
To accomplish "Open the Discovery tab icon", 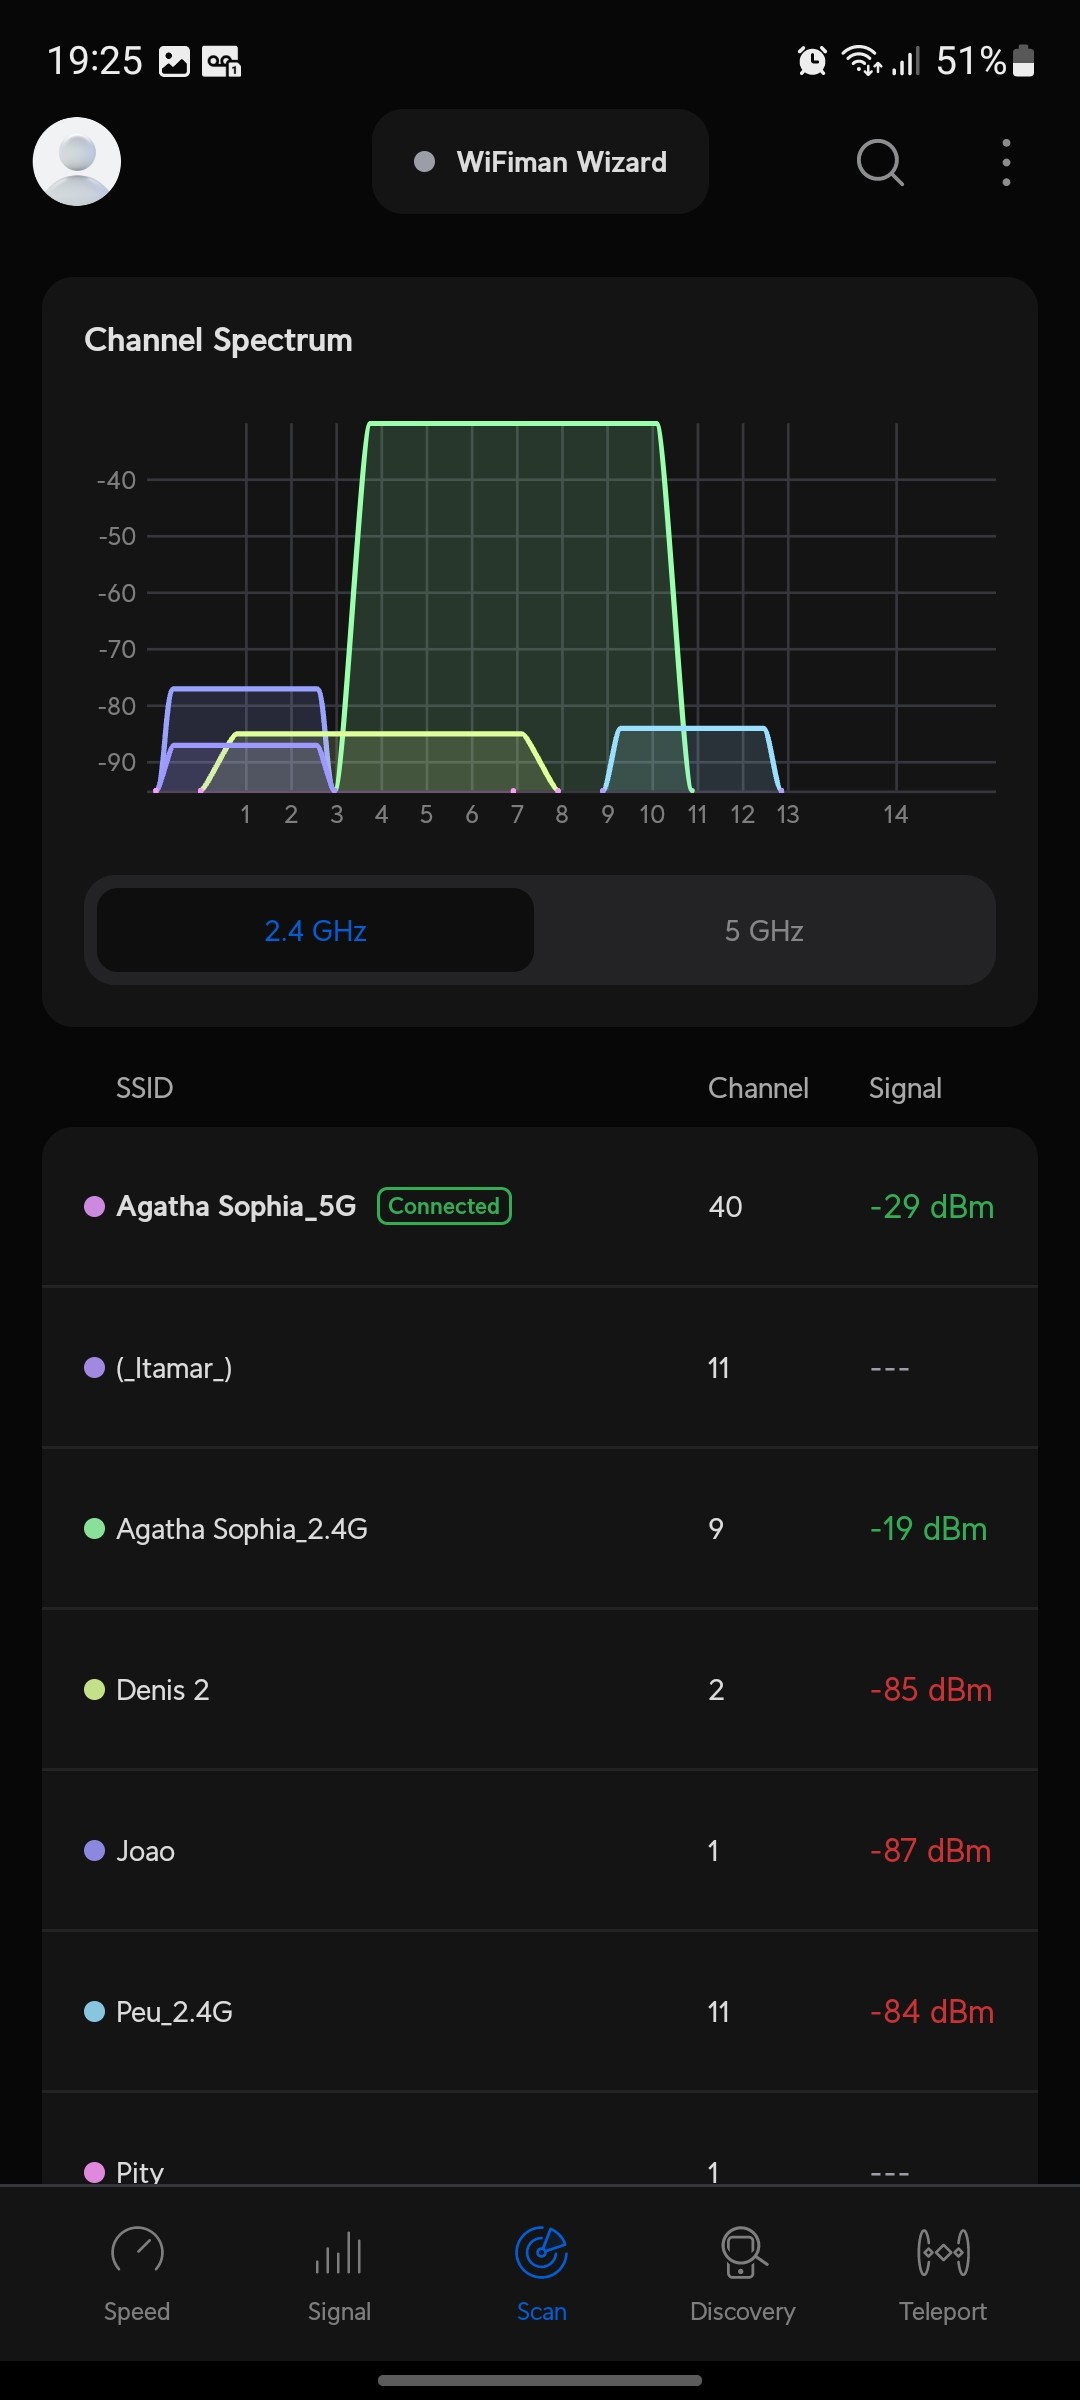I will tap(743, 2253).
